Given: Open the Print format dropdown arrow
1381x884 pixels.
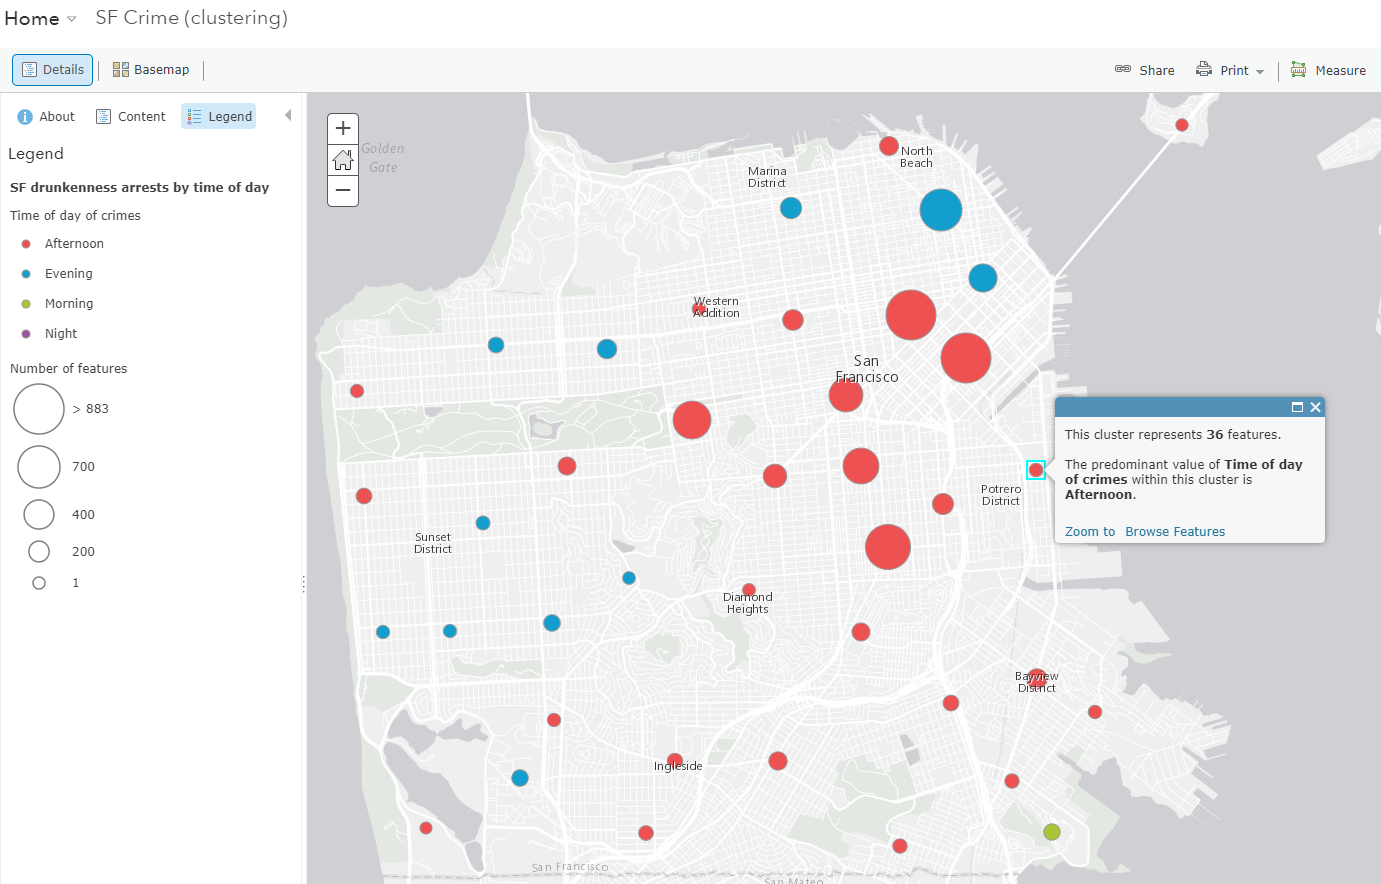Looking at the screenshot, I should 1259,70.
